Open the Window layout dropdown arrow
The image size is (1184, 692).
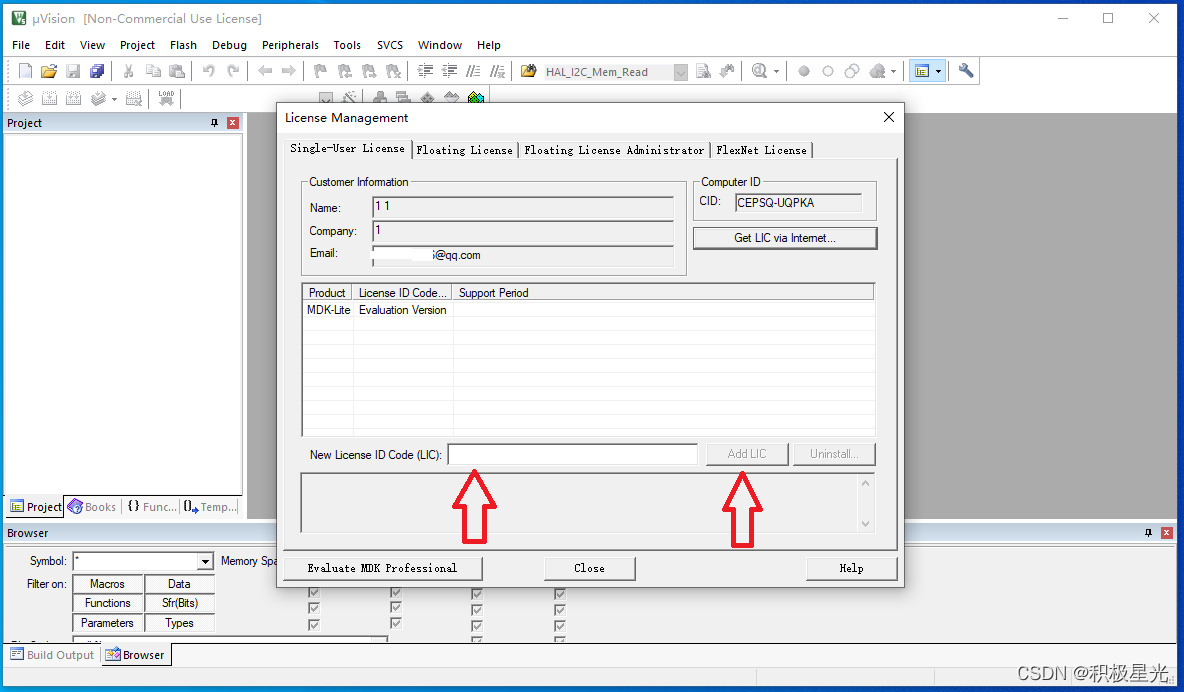(x=939, y=72)
